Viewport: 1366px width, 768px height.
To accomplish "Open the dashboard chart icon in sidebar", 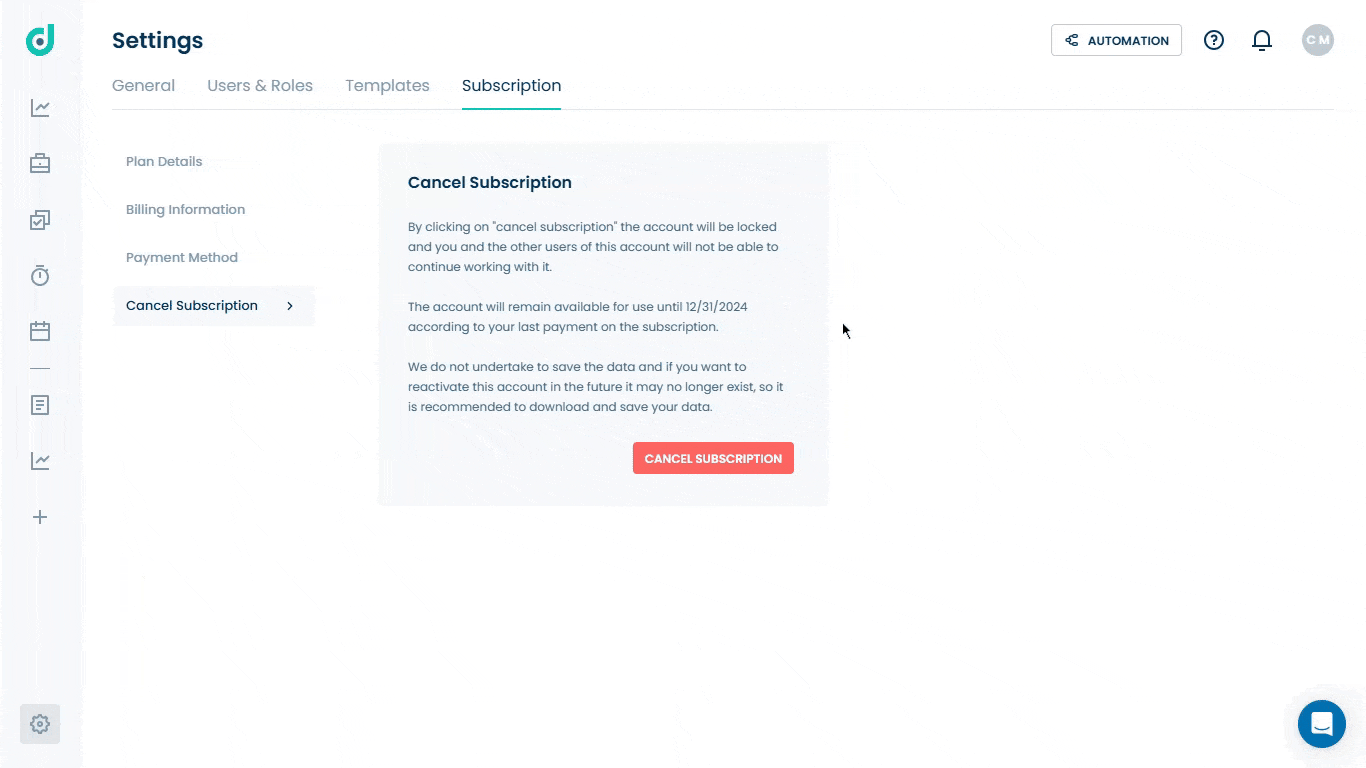I will tap(40, 108).
